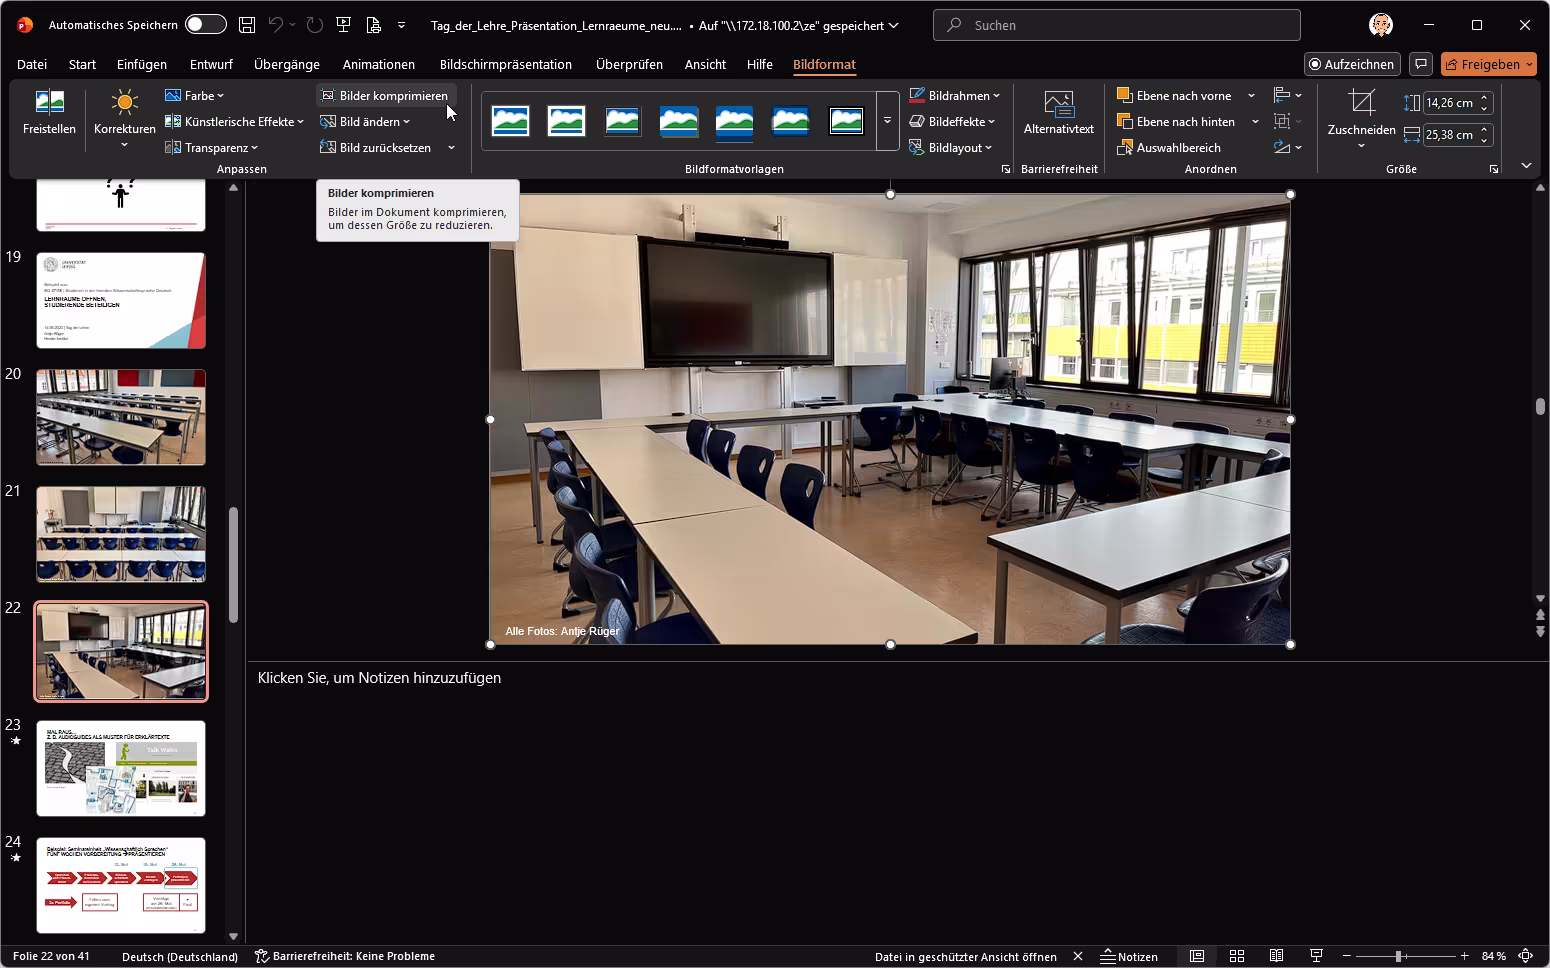Open the Größe dialog launcher
This screenshot has width=1550, height=968.
(1494, 170)
